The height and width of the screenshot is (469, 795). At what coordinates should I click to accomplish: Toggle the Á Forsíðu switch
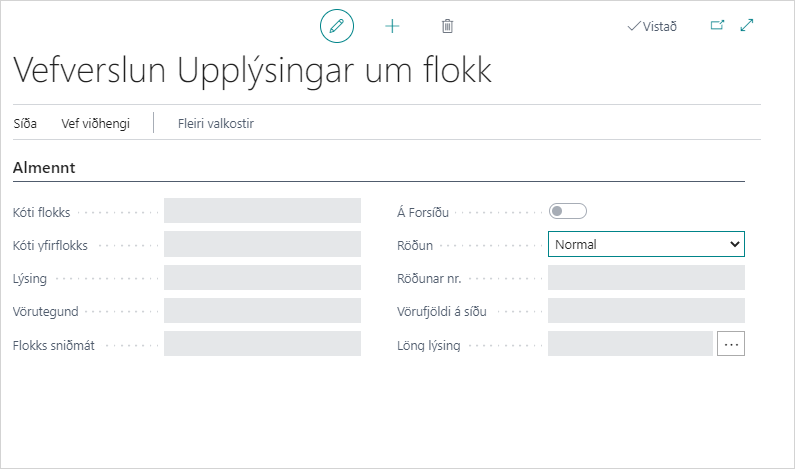(567, 211)
